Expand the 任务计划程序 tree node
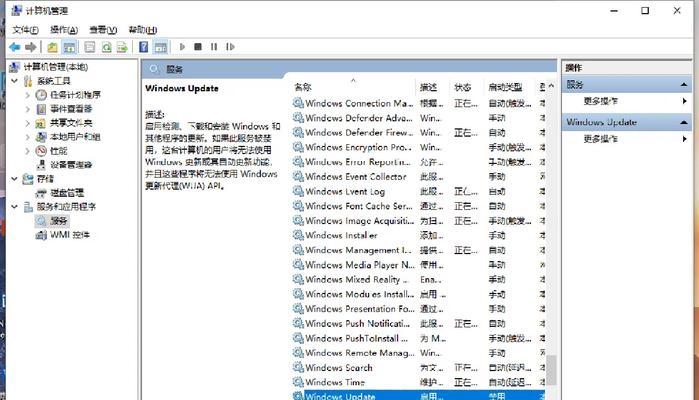The width and height of the screenshot is (699, 400). (28, 95)
